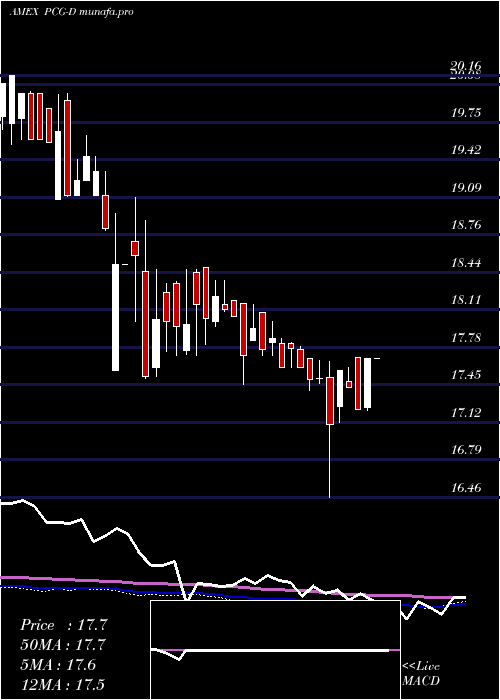Select the 17.45 price axis label
Viewport: 500px width, 700px height.
click(x=466, y=375)
